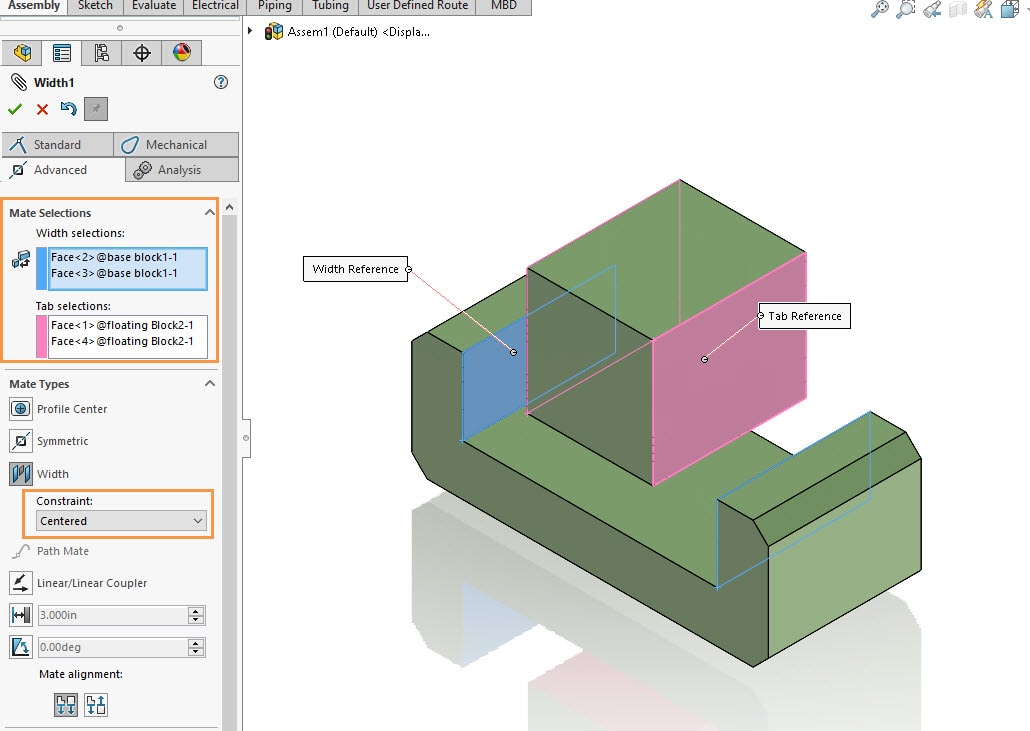1030x731 pixels.
Task: Switch to the Standard mates tab
Action: pos(58,144)
